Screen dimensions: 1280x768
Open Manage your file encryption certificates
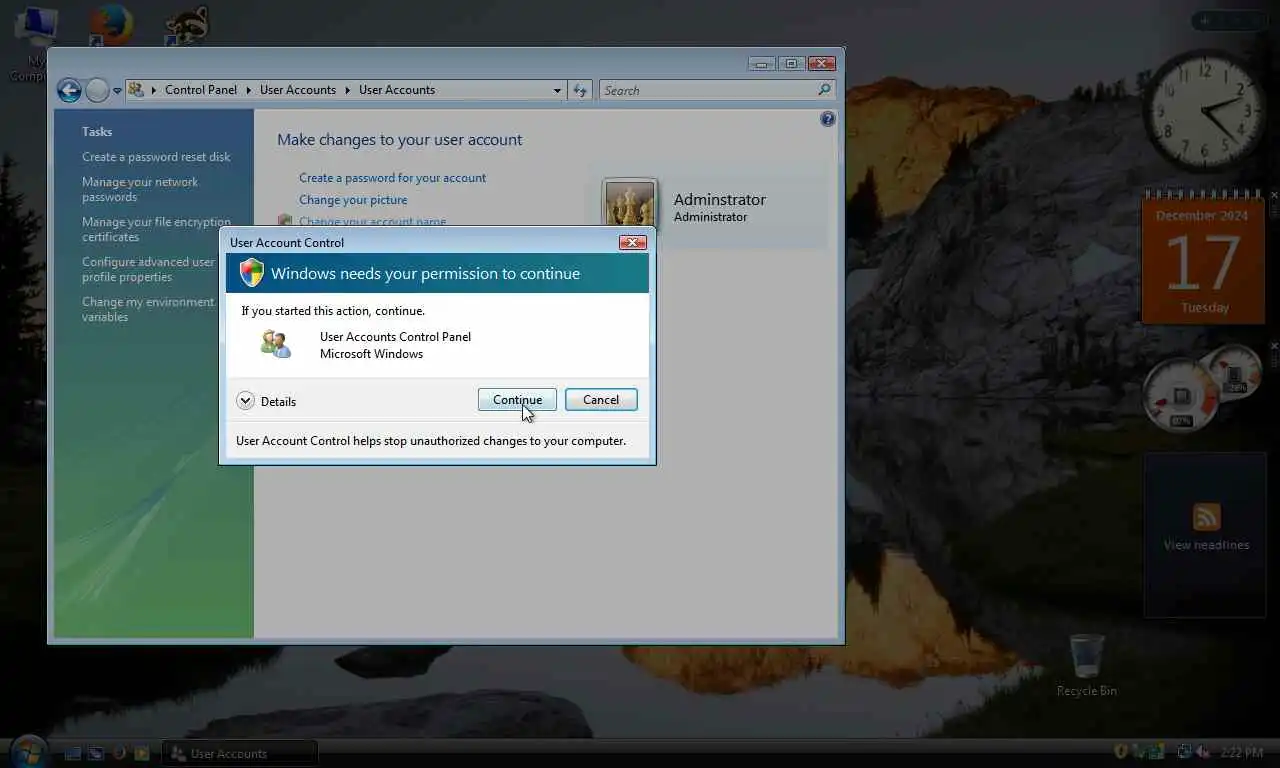pyautogui.click(x=156, y=229)
